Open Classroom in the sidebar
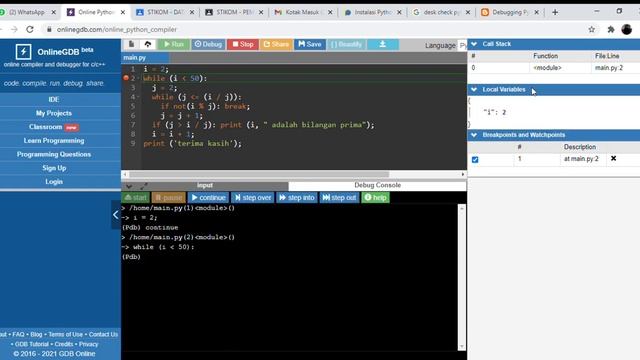Screen dimensions: 640x360 click(53, 127)
